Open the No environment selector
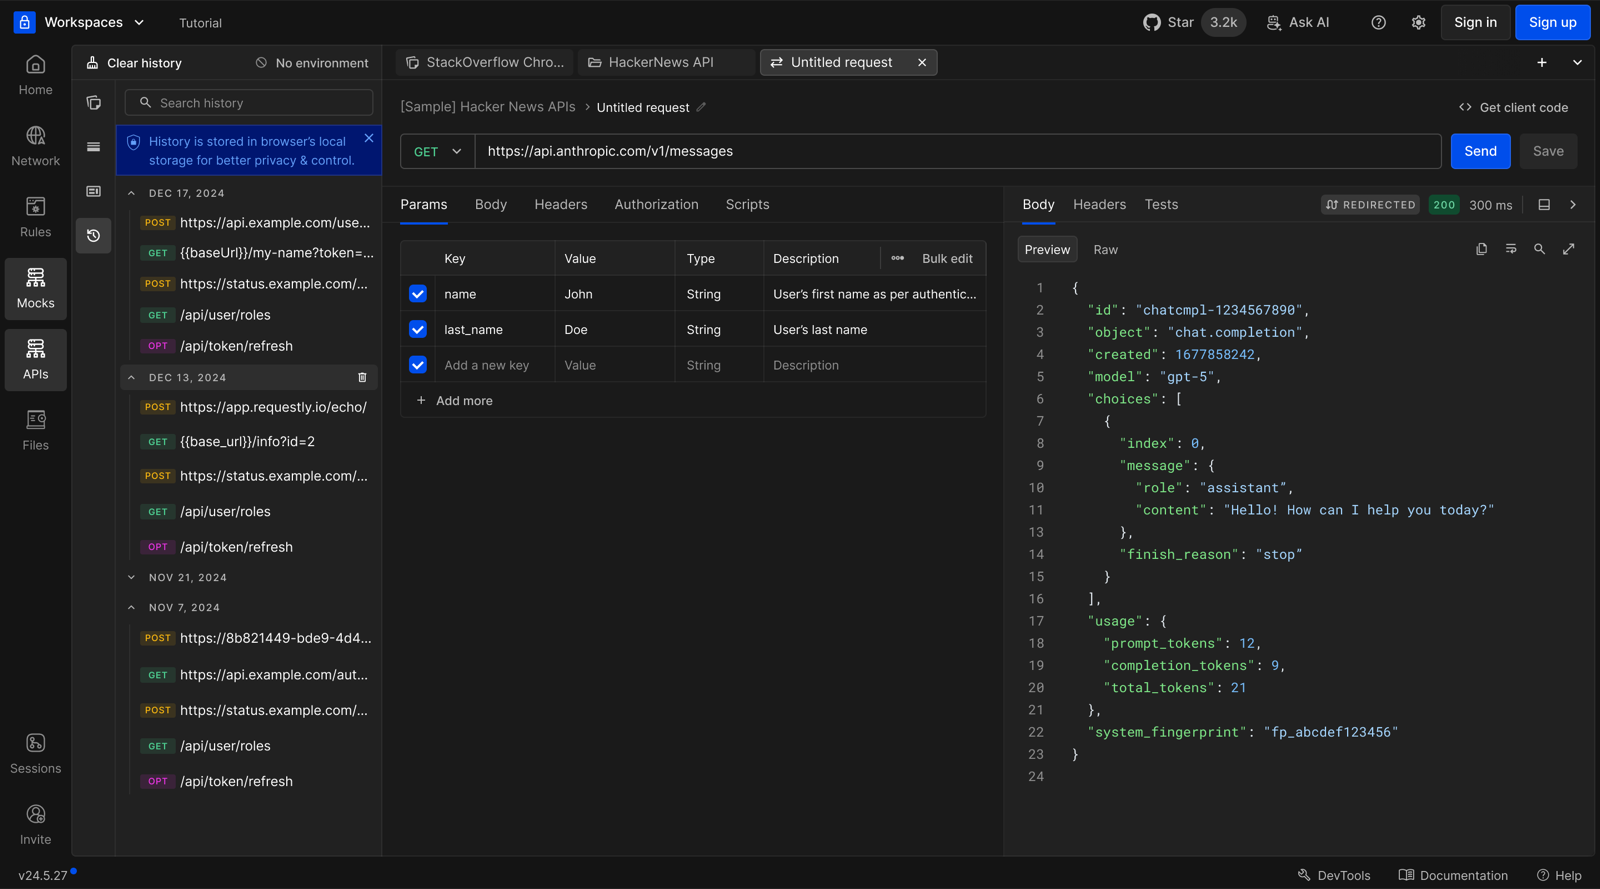Viewport: 1600px width, 889px height. click(312, 63)
